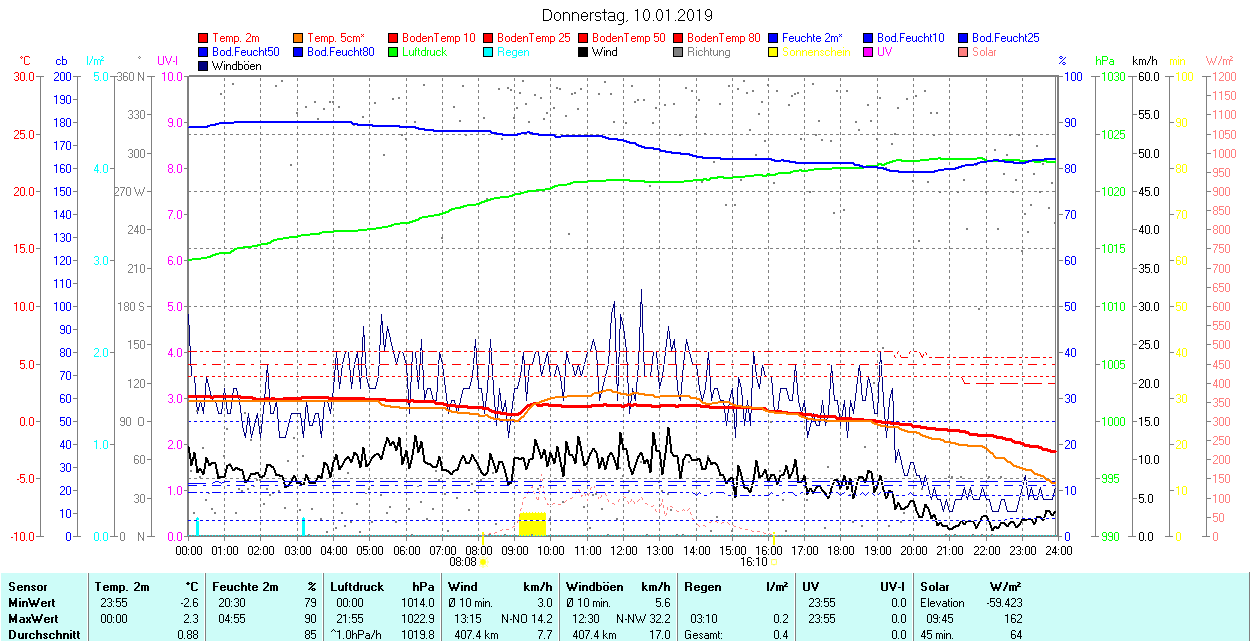Click the 12:00 mark on time axis
The image size is (1250, 641).
tap(624, 550)
